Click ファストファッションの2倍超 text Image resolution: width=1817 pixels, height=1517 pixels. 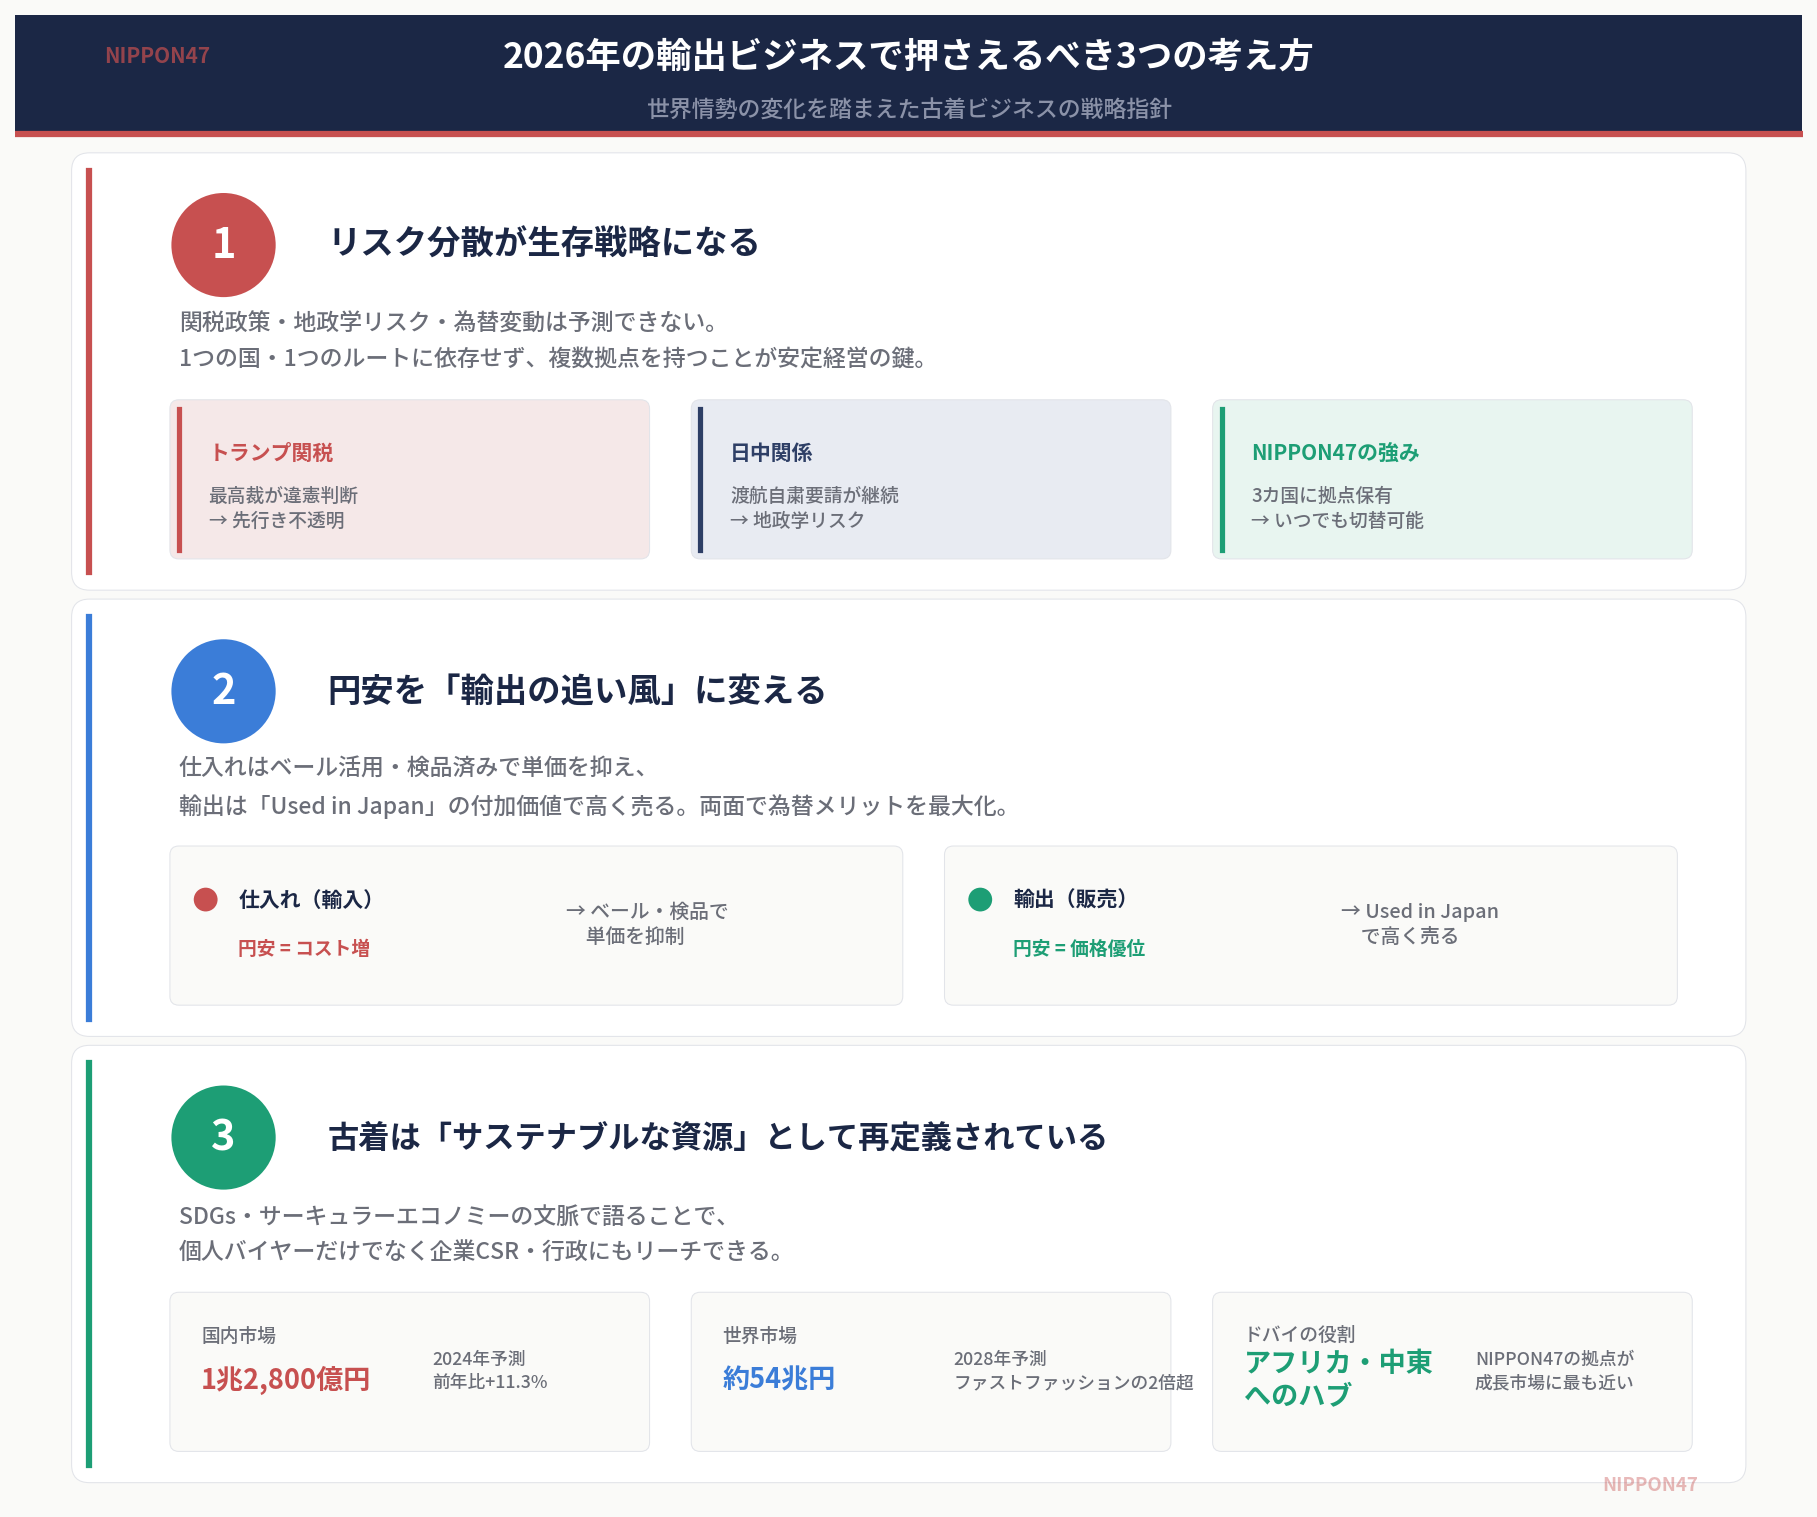(1074, 1382)
